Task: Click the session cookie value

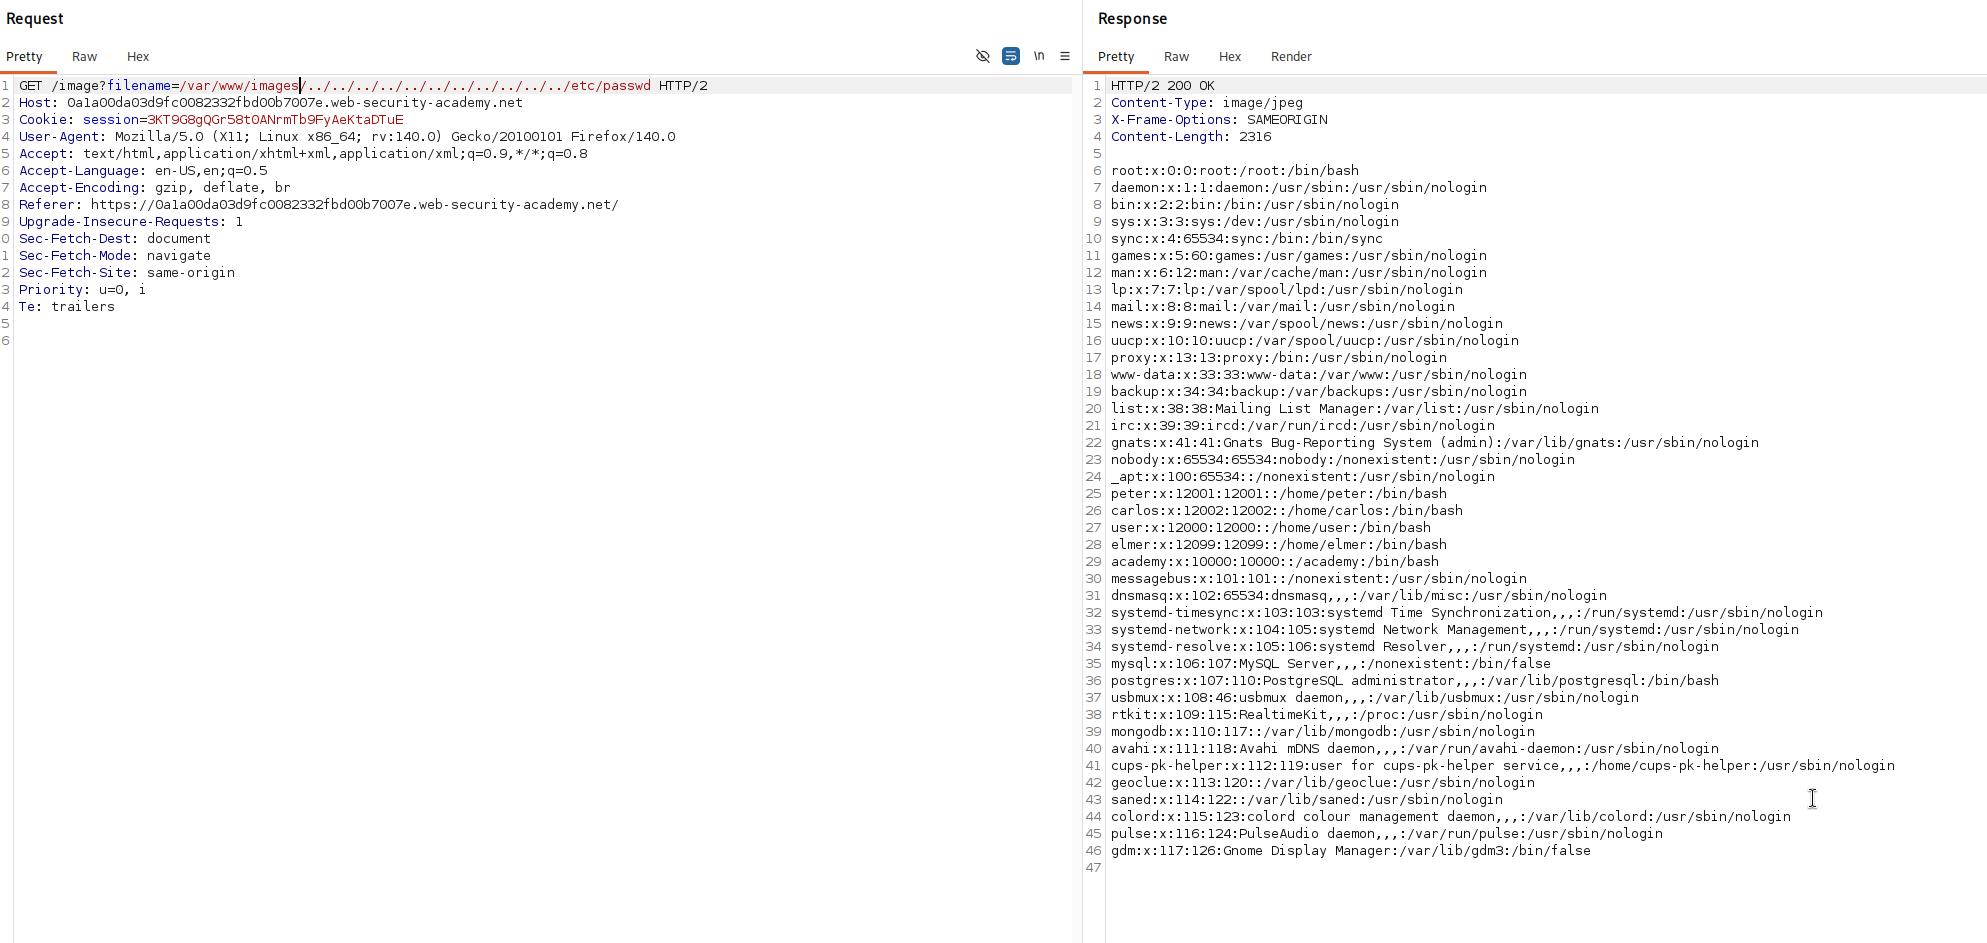Action: 275,120
